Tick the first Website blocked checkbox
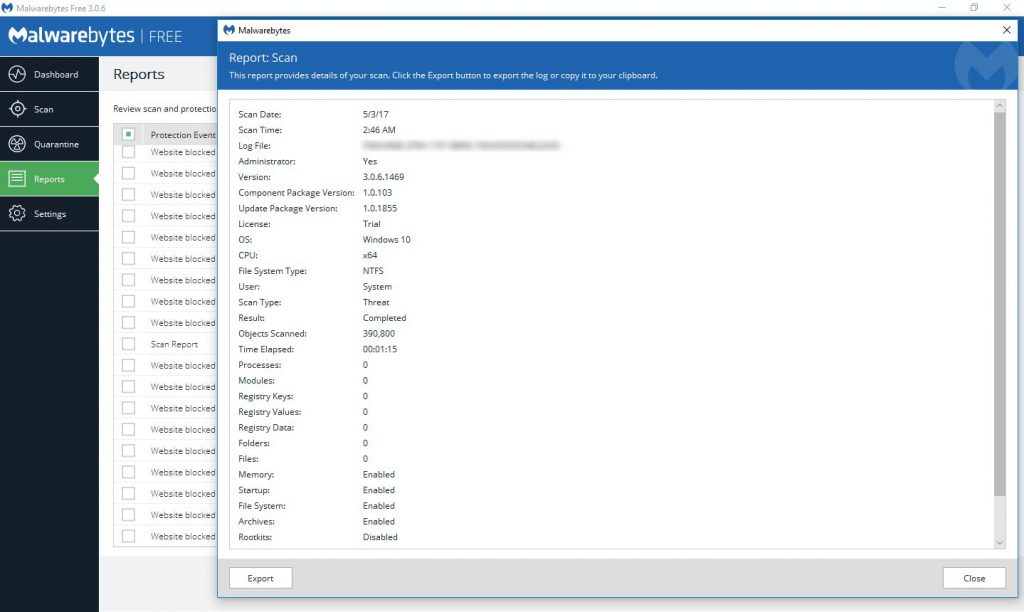Image resolution: width=1024 pixels, height=612 pixels. click(x=128, y=152)
